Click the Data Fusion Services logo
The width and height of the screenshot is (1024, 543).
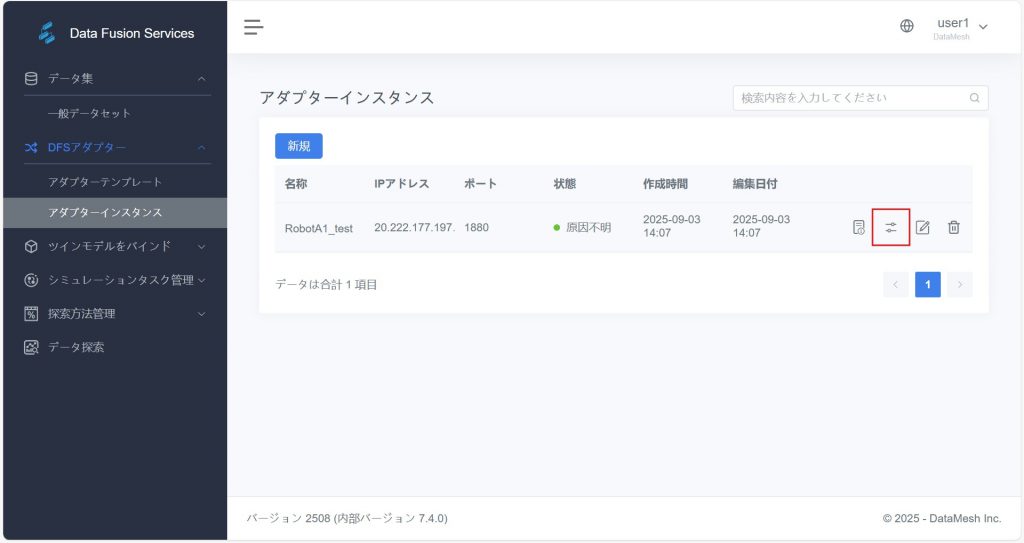[47, 33]
